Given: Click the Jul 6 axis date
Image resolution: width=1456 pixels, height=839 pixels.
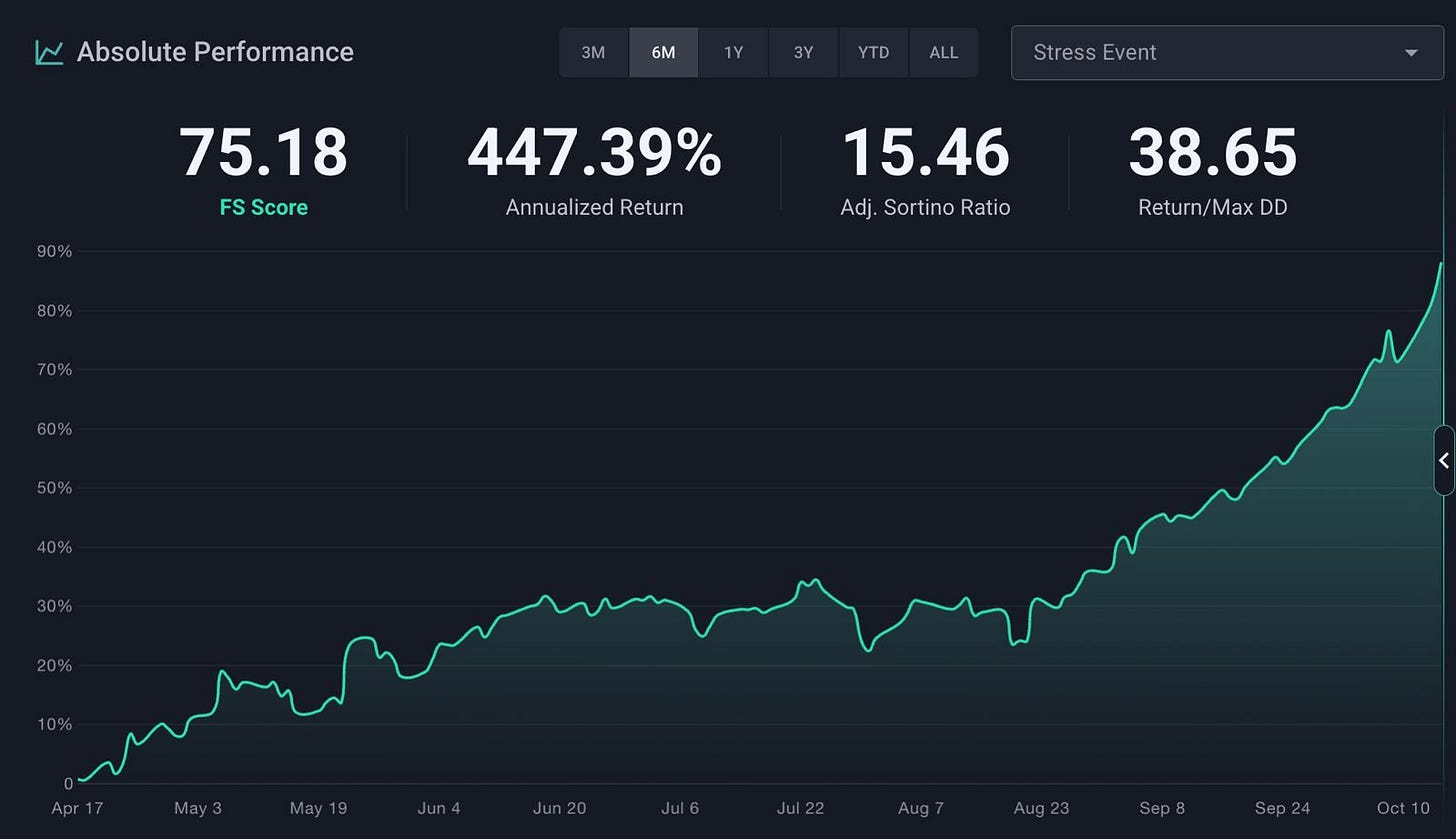Looking at the screenshot, I should pyautogui.click(x=681, y=808).
